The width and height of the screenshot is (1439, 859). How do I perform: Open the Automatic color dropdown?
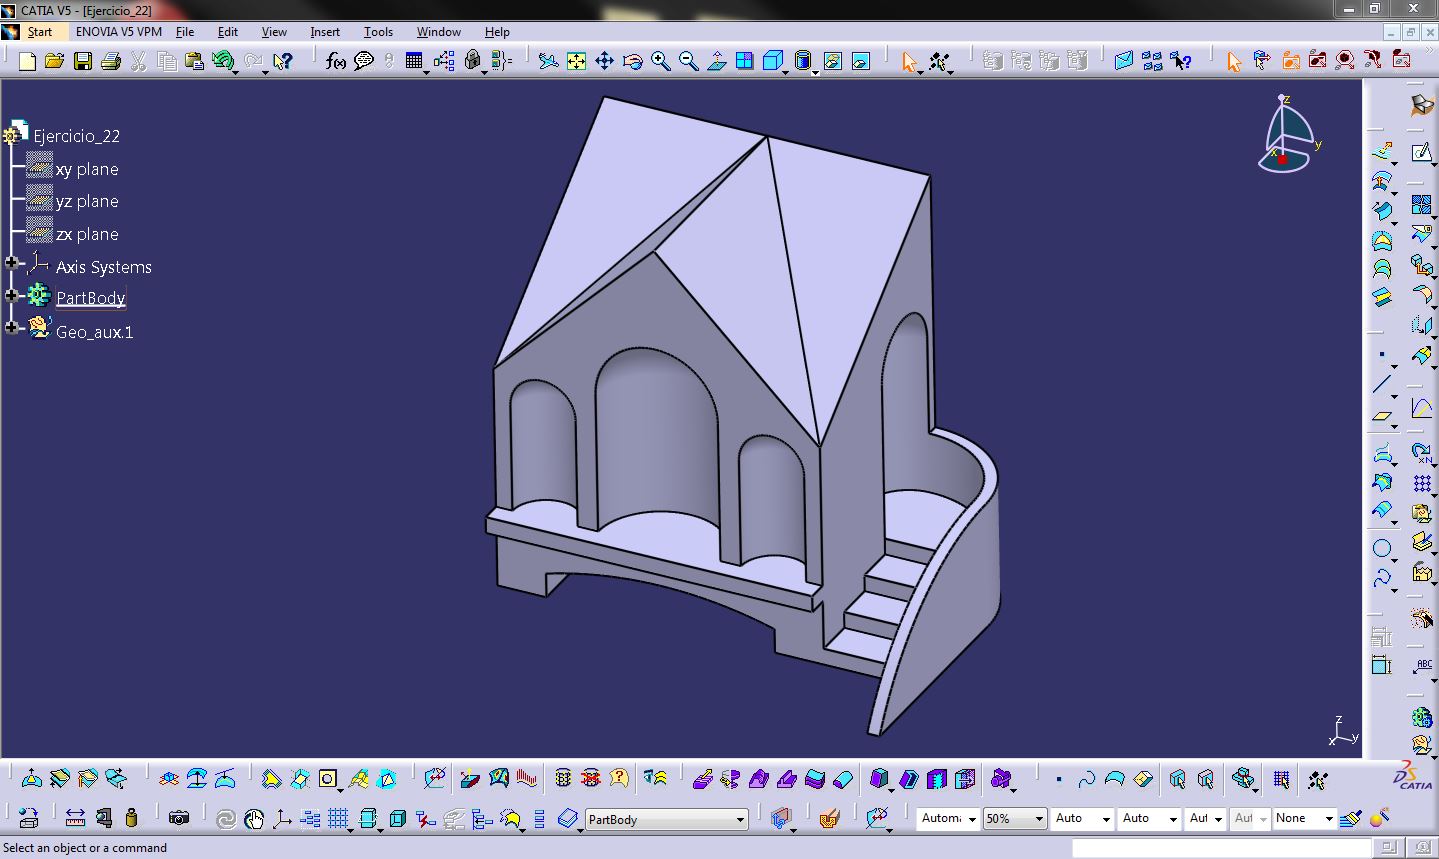[971, 819]
